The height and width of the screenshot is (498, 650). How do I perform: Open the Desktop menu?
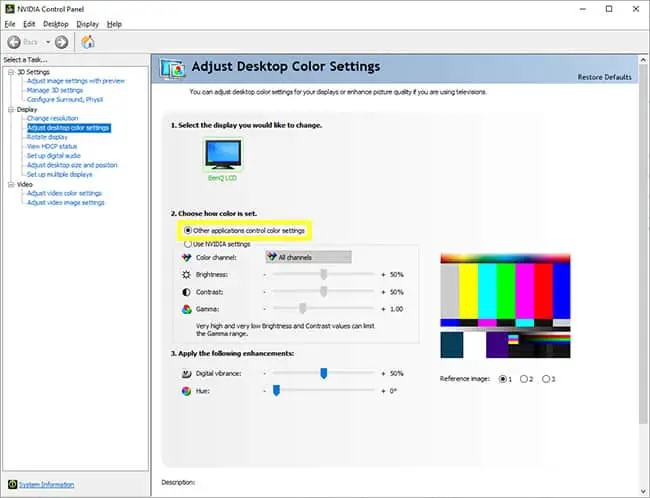pyautogui.click(x=56, y=23)
